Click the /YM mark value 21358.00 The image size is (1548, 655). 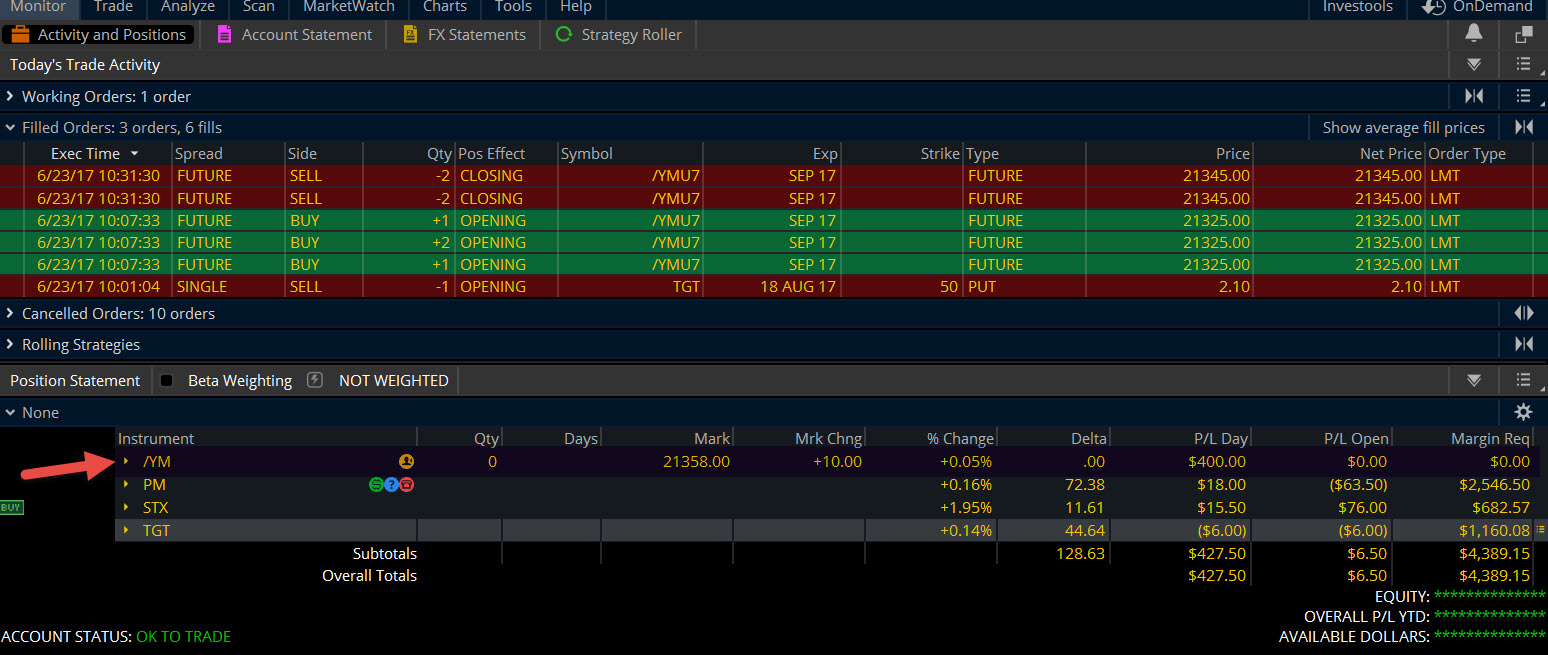(x=696, y=461)
